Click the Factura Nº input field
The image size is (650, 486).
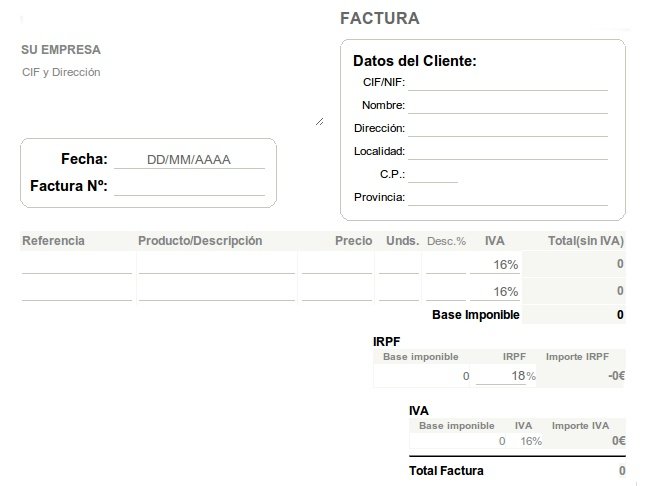189,186
